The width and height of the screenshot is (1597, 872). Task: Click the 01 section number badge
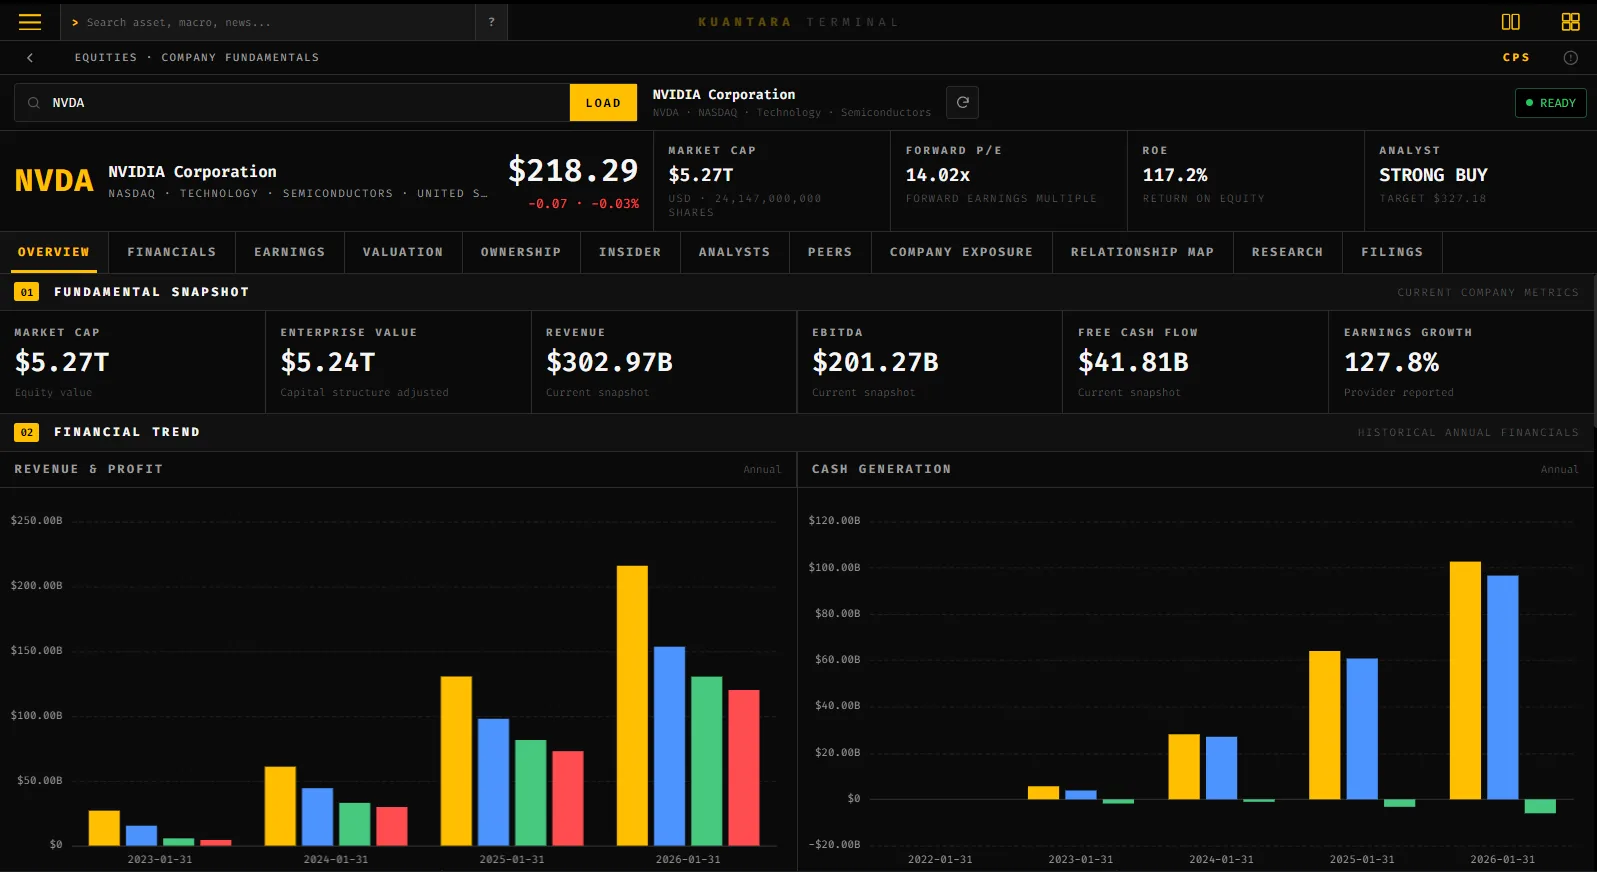pos(27,292)
